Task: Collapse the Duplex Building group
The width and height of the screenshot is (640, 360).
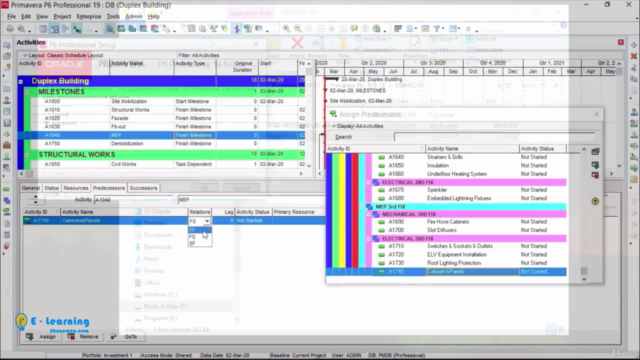Action: point(21,82)
